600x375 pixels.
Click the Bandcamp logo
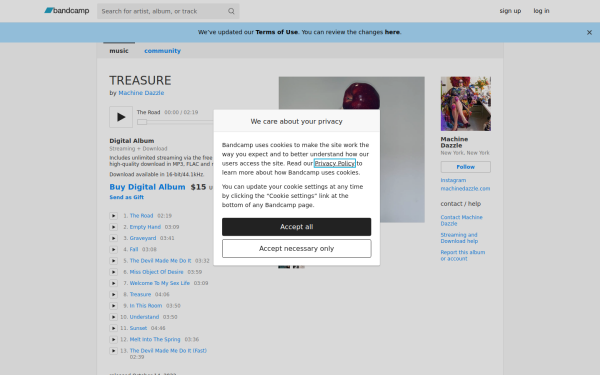point(67,11)
